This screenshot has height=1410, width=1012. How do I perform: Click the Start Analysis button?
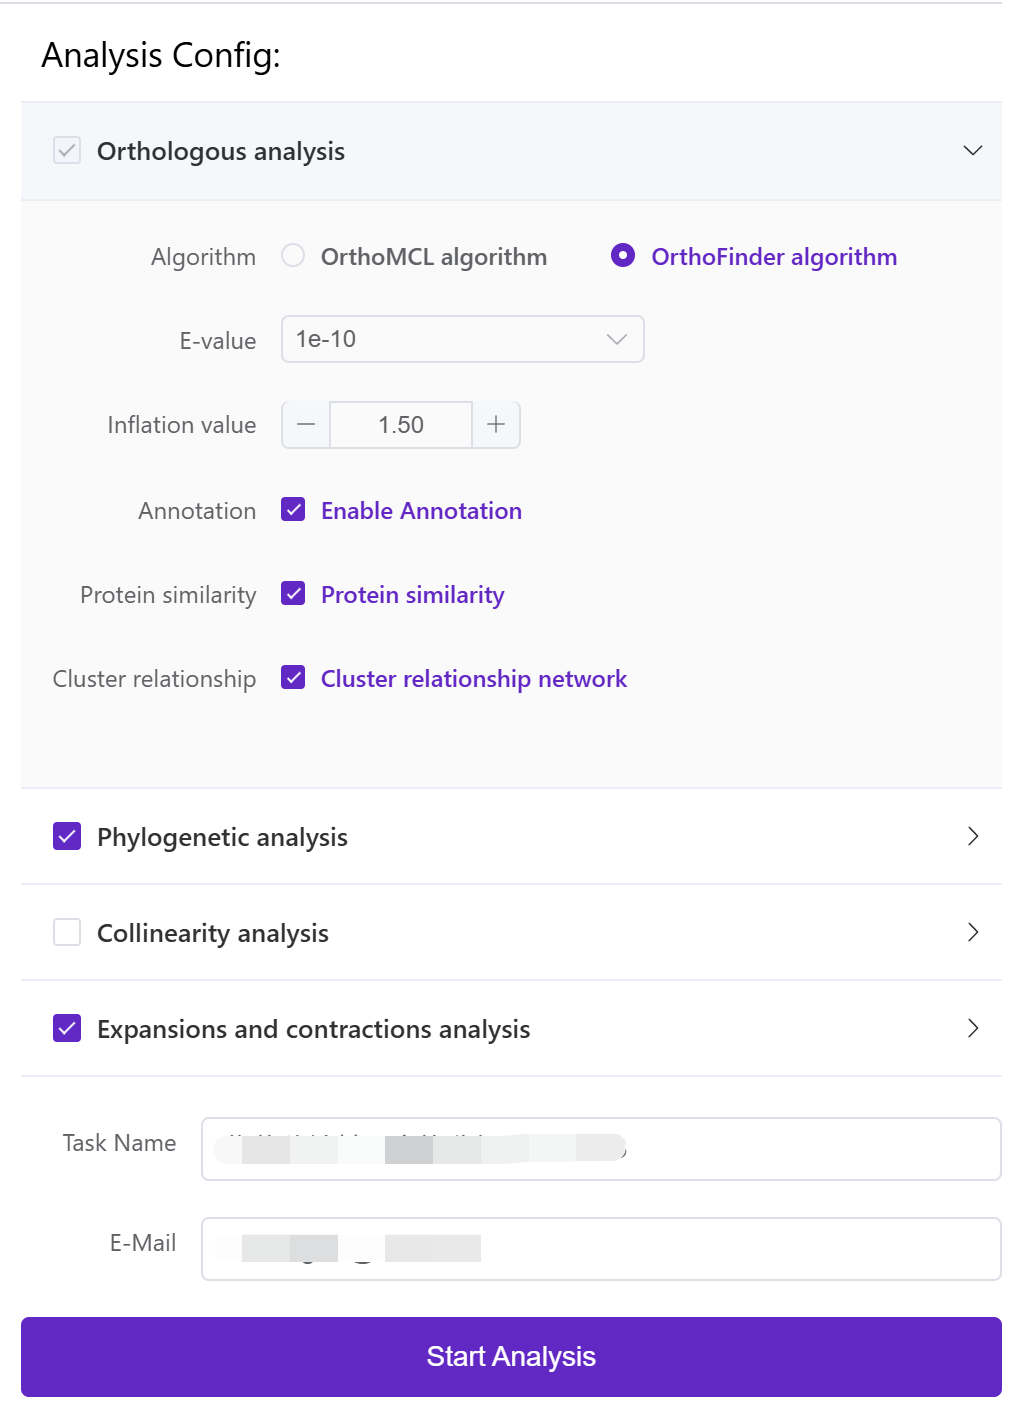pyautogui.click(x=511, y=1356)
